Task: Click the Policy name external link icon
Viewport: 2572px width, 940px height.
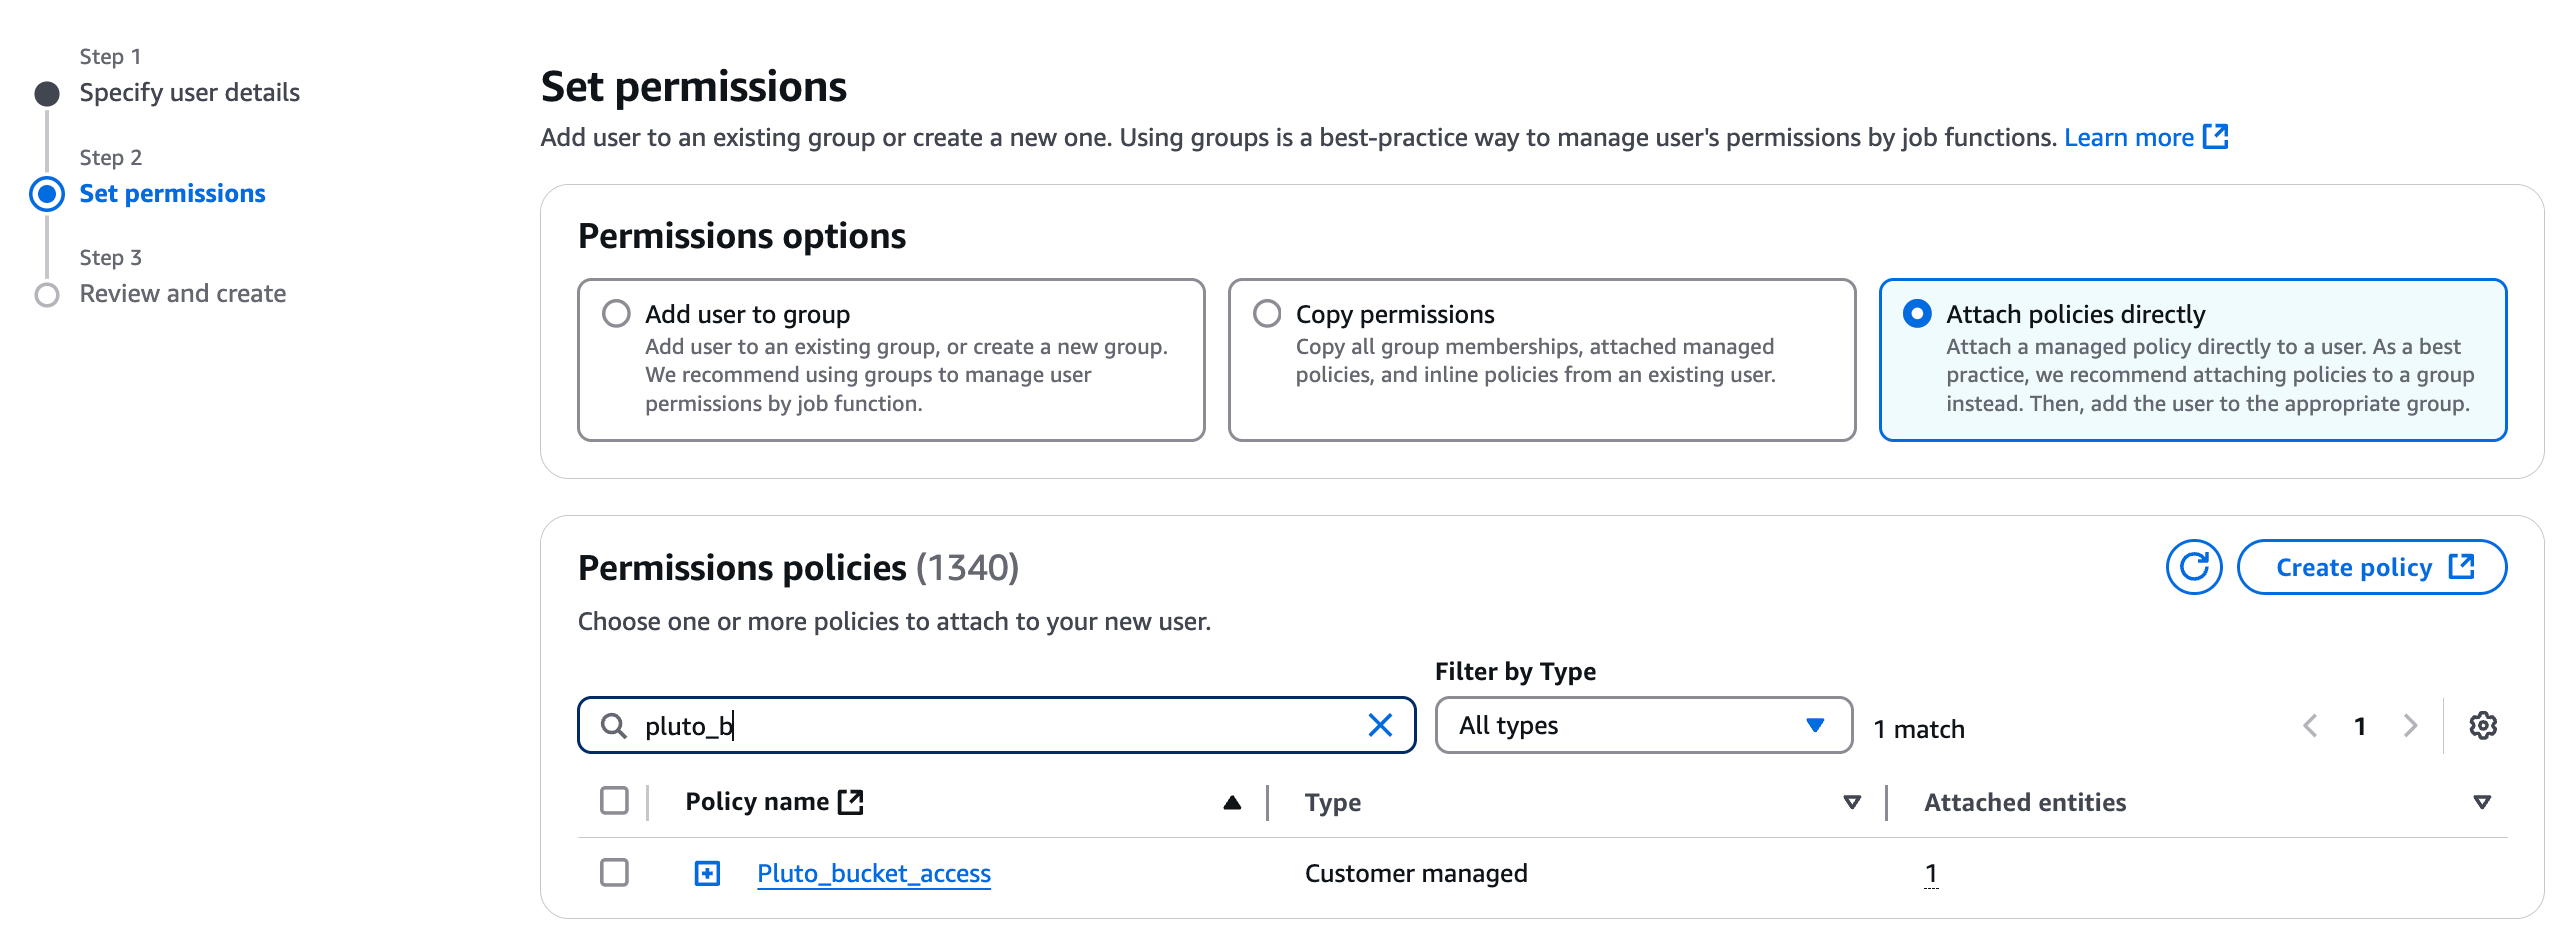Action: (x=851, y=802)
